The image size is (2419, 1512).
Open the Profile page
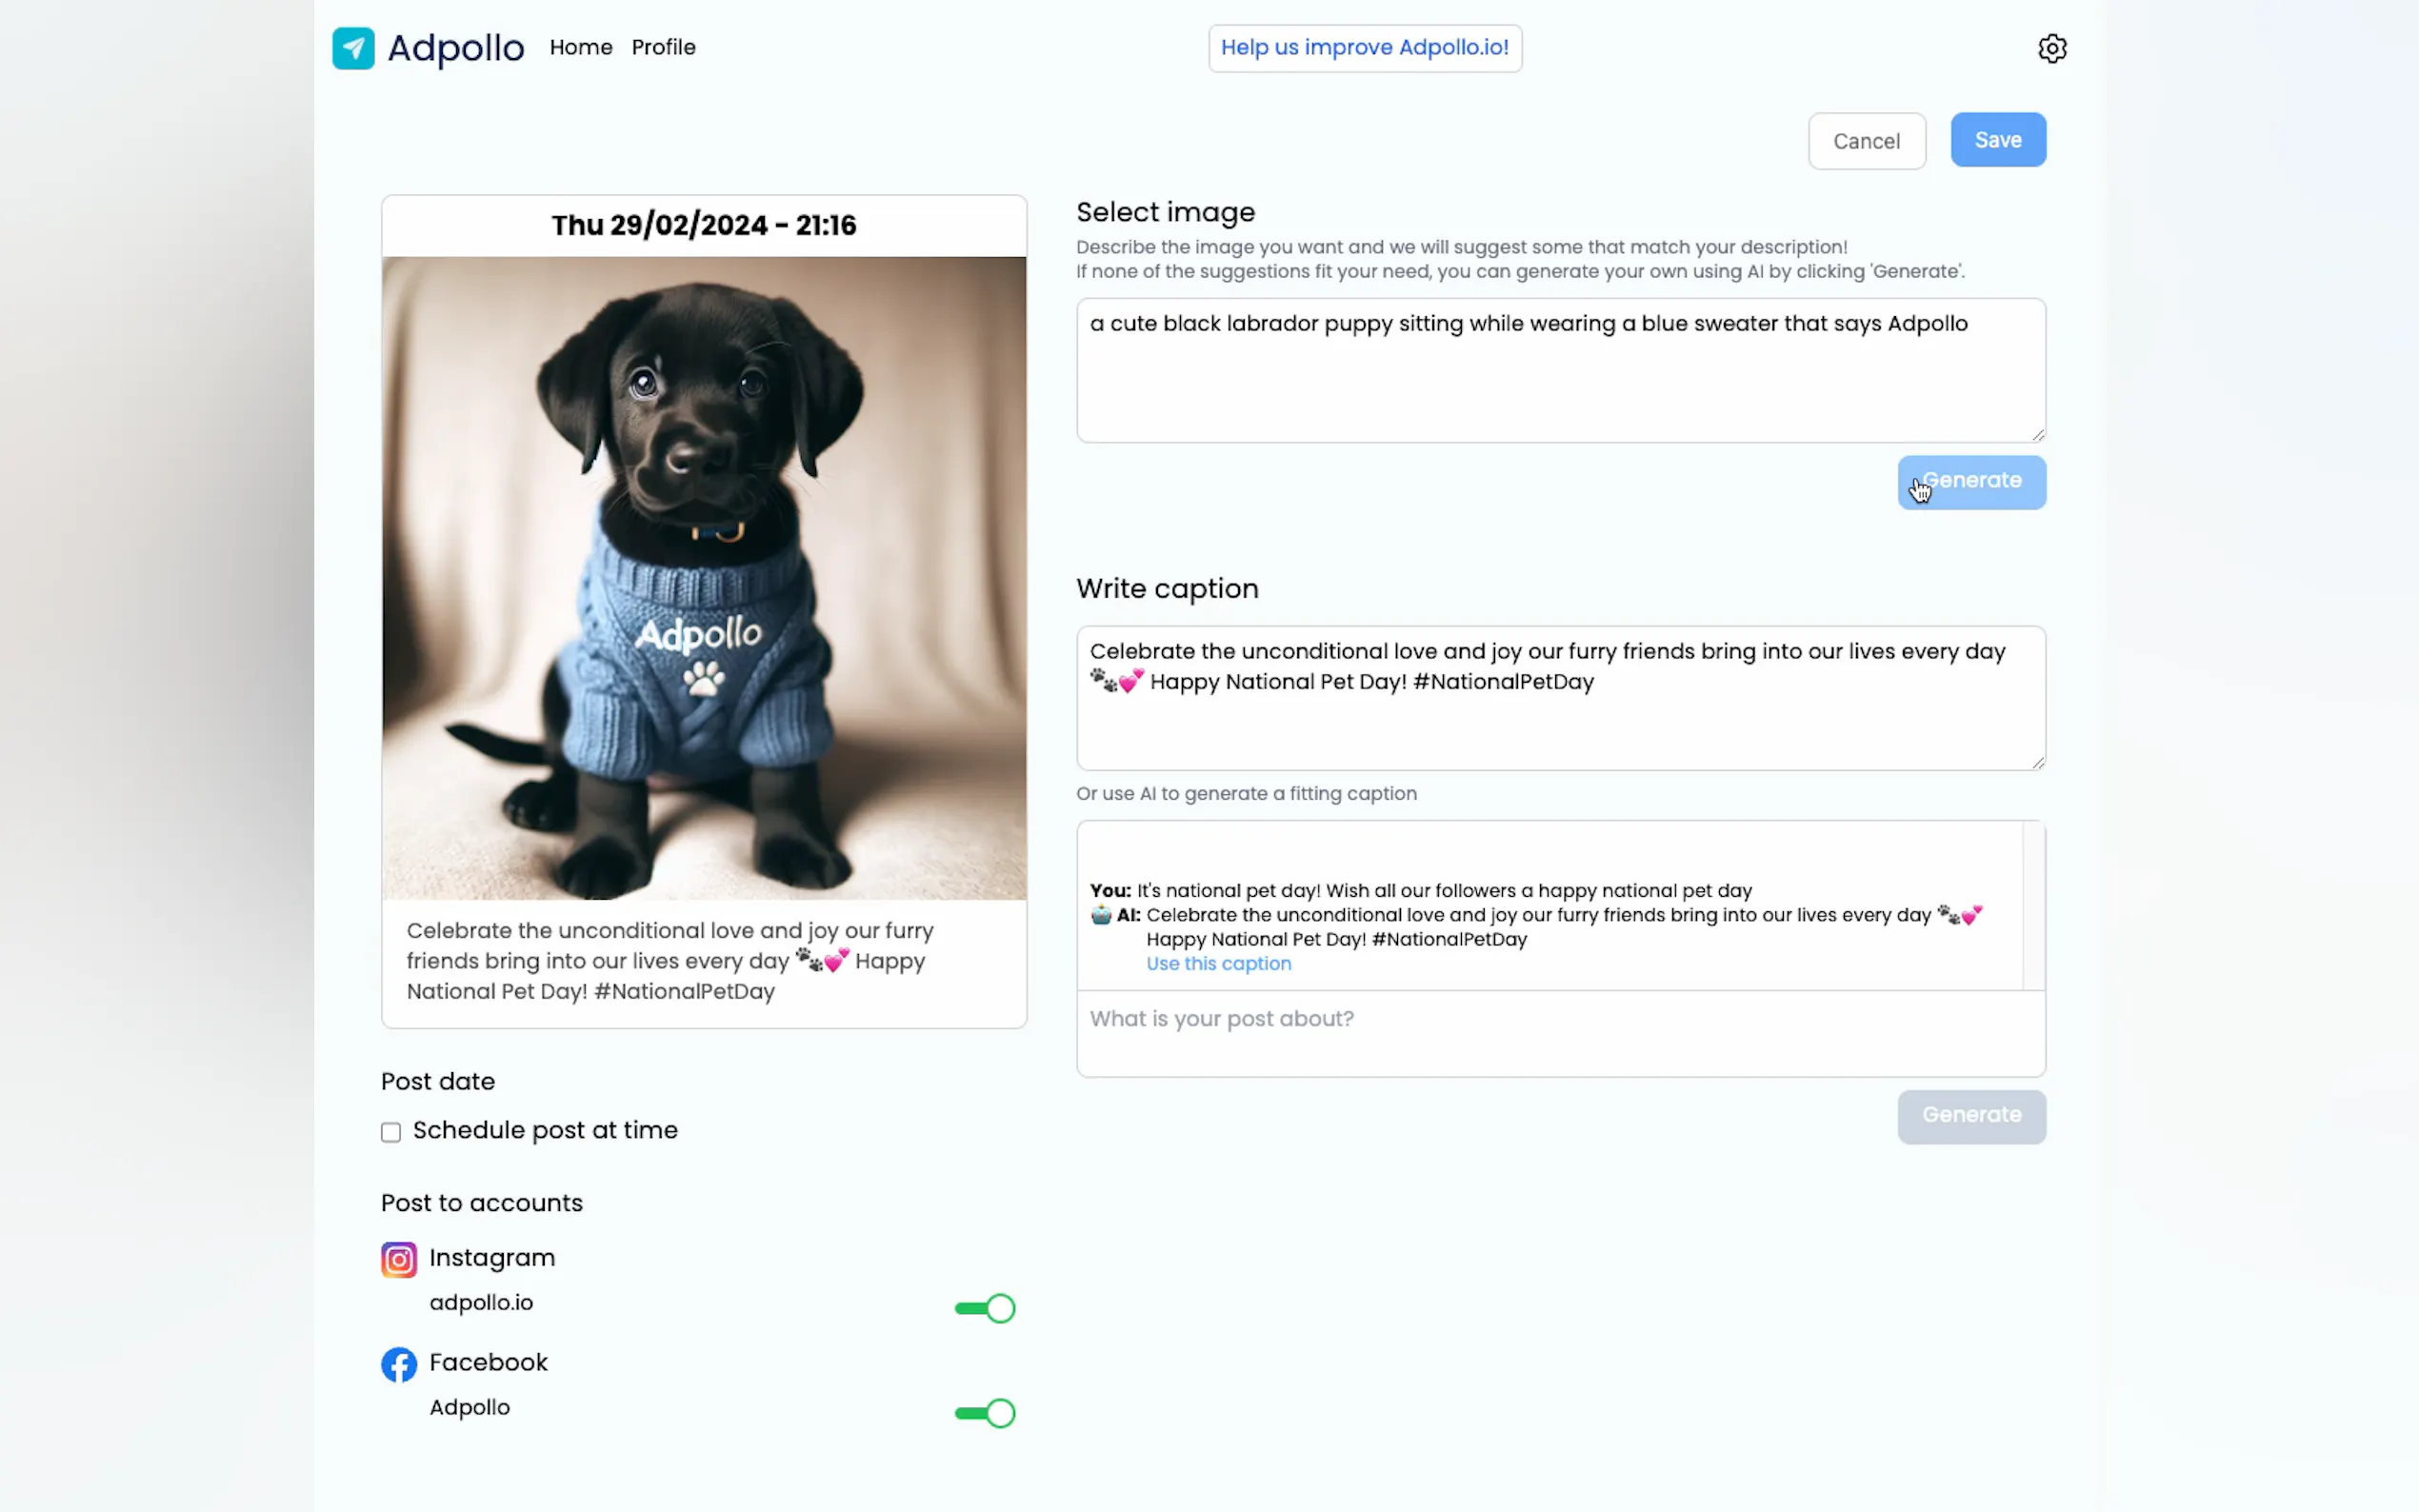click(663, 47)
